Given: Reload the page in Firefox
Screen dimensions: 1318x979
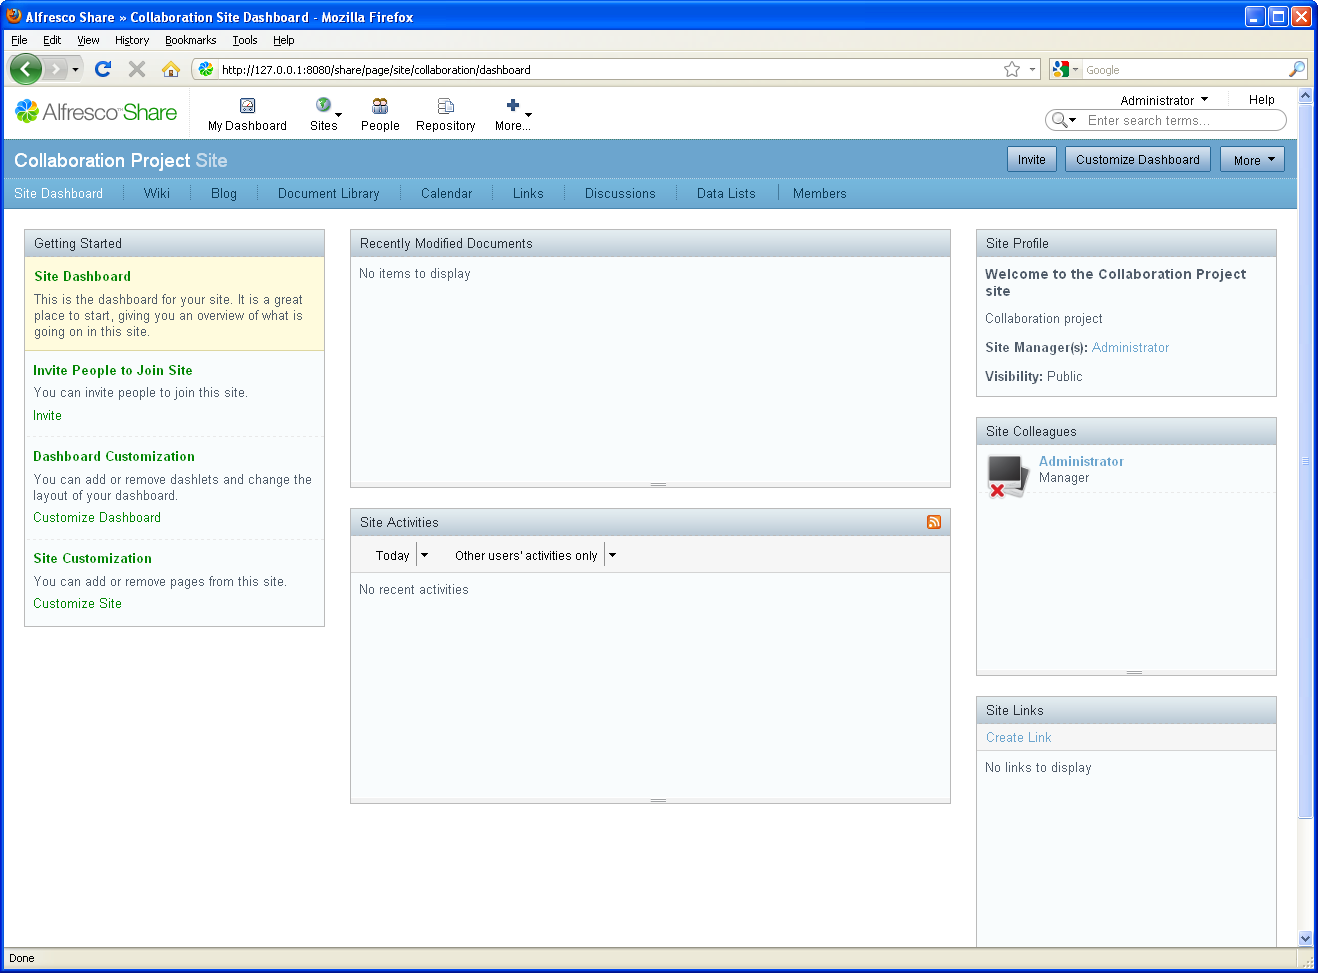Looking at the screenshot, I should tap(103, 69).
